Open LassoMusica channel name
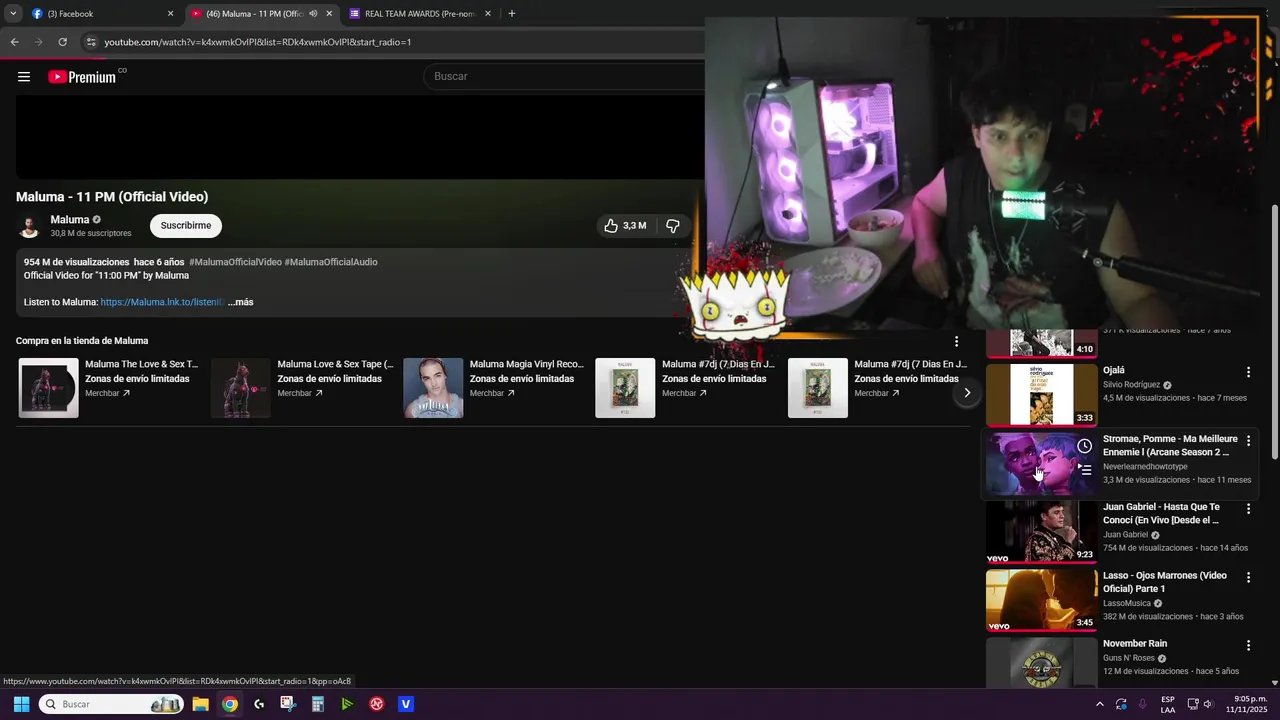Viewport: 1280px width, 720px height. coord(1127,604)
